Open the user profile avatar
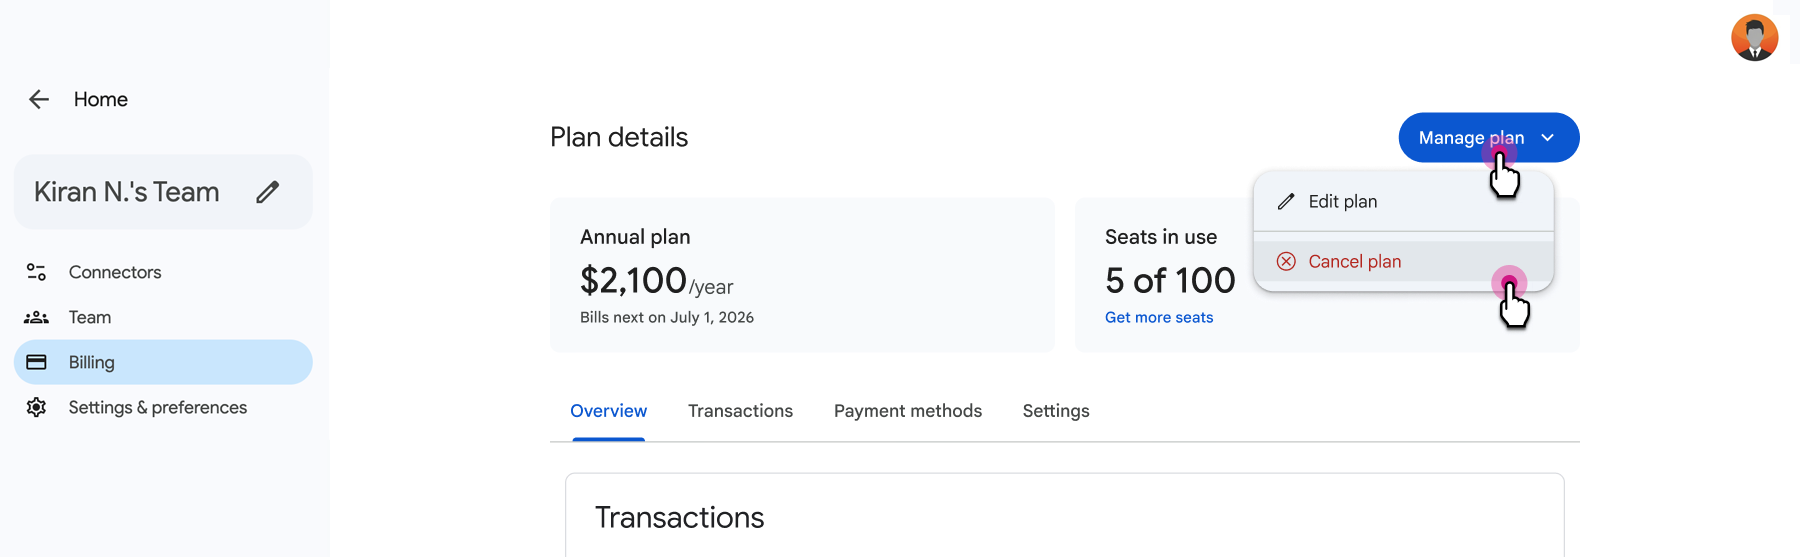This screenshot has width=1800, height=557. (x=1754, y=38)
